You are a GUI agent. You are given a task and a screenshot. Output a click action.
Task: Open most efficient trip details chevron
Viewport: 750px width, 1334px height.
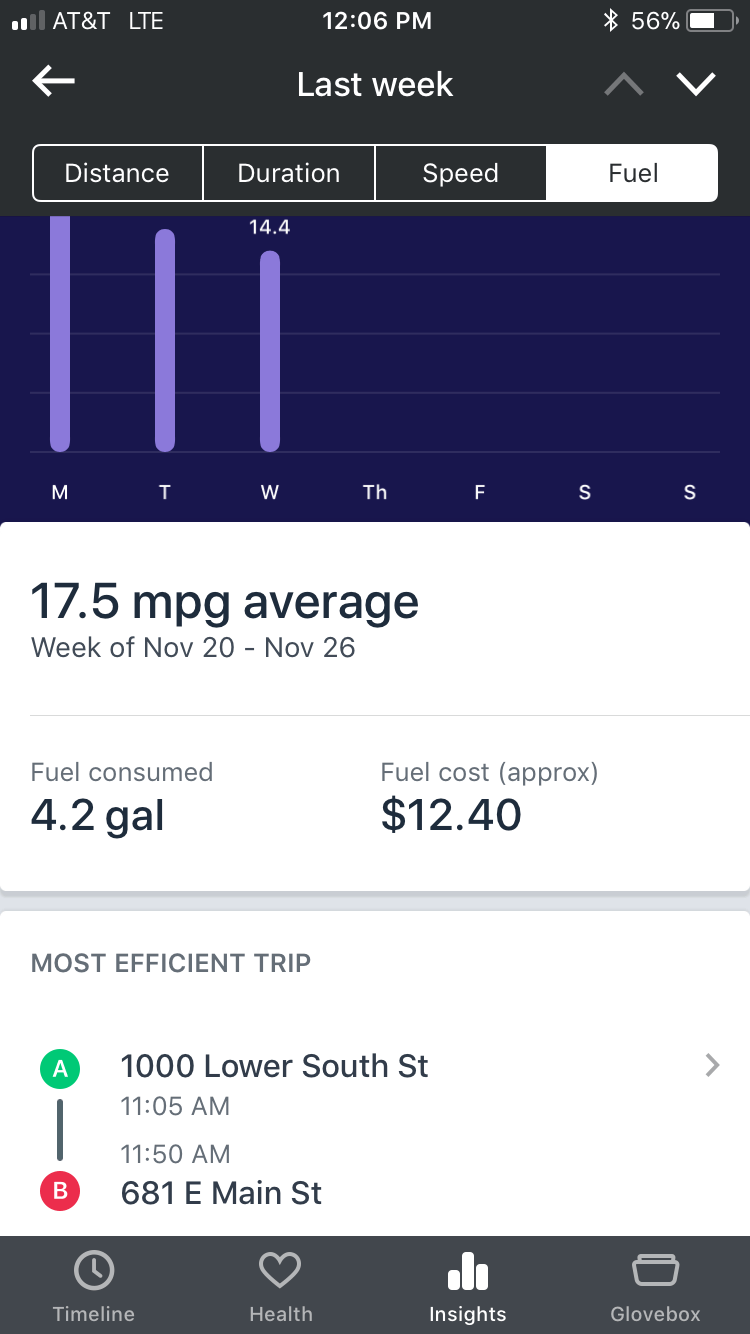click(712, 1066)
